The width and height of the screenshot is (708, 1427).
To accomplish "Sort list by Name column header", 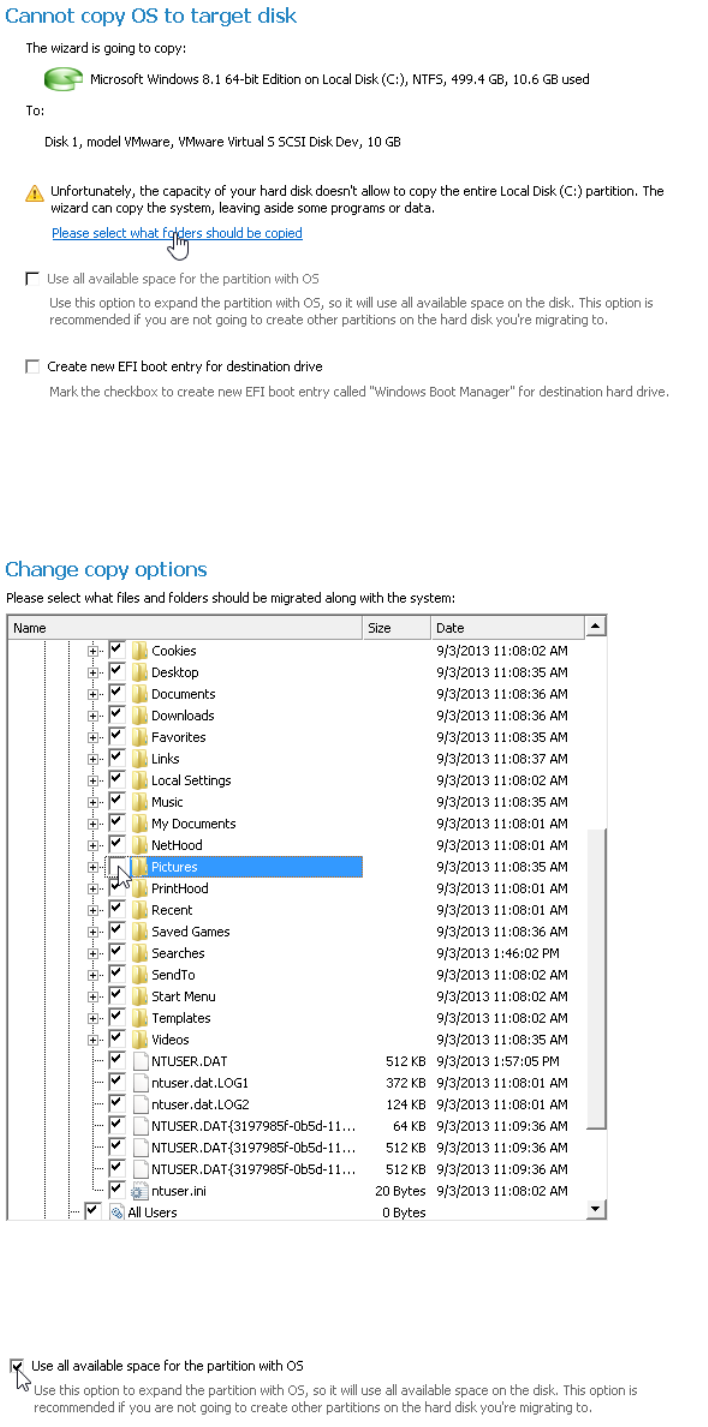I will 185,628.
